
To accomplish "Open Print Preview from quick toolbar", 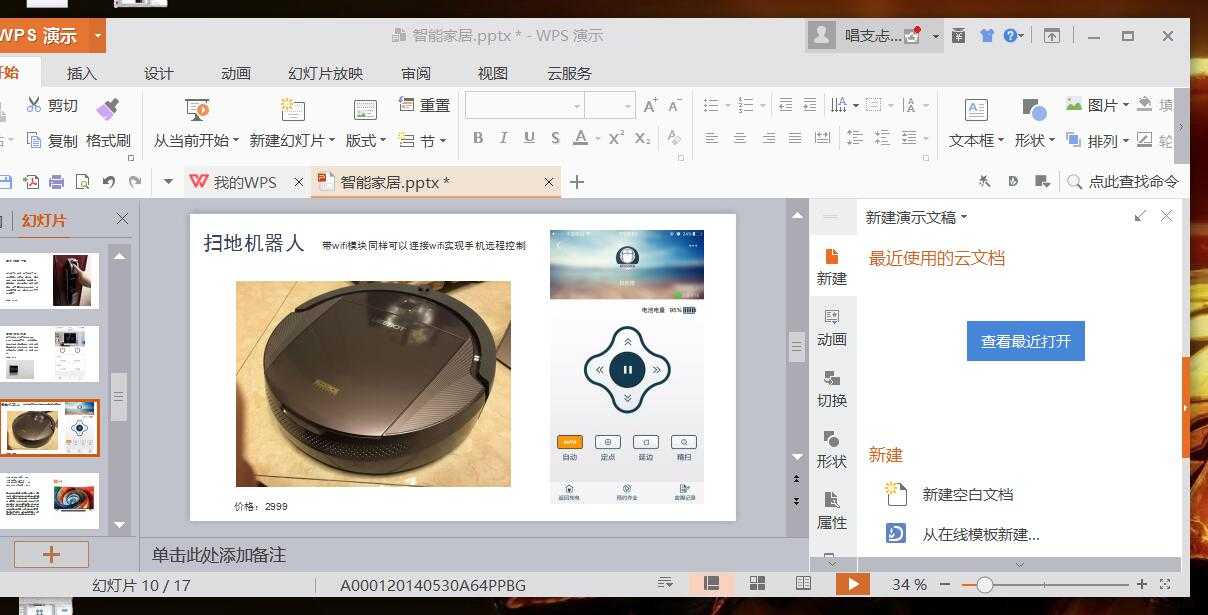I will pyautogui.click(x=83, y=182).
